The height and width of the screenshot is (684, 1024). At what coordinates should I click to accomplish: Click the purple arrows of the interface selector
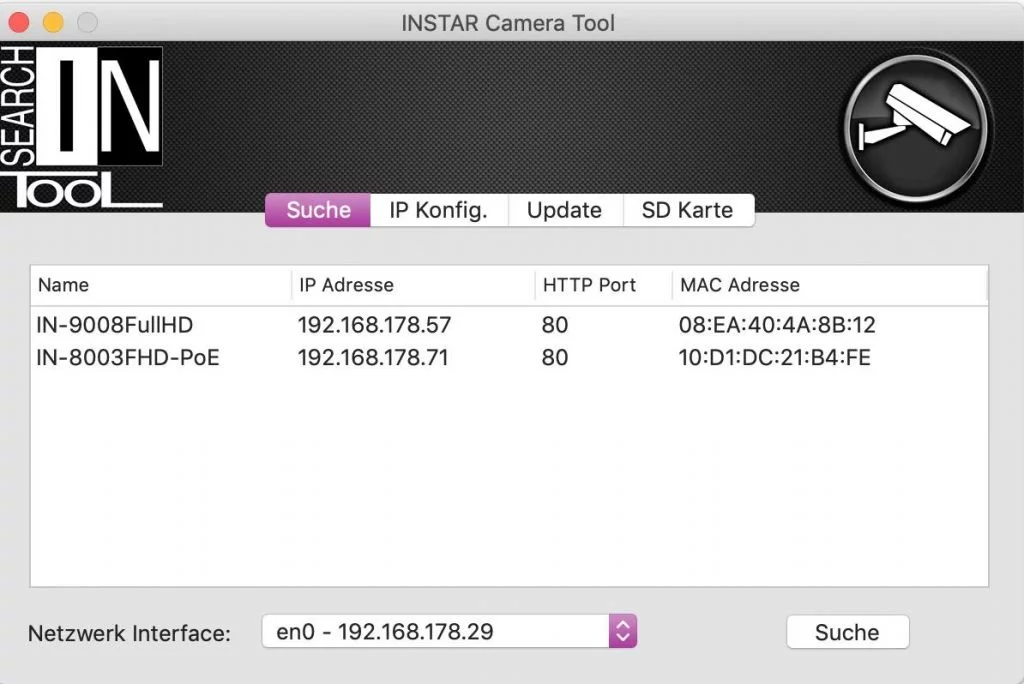623,632
